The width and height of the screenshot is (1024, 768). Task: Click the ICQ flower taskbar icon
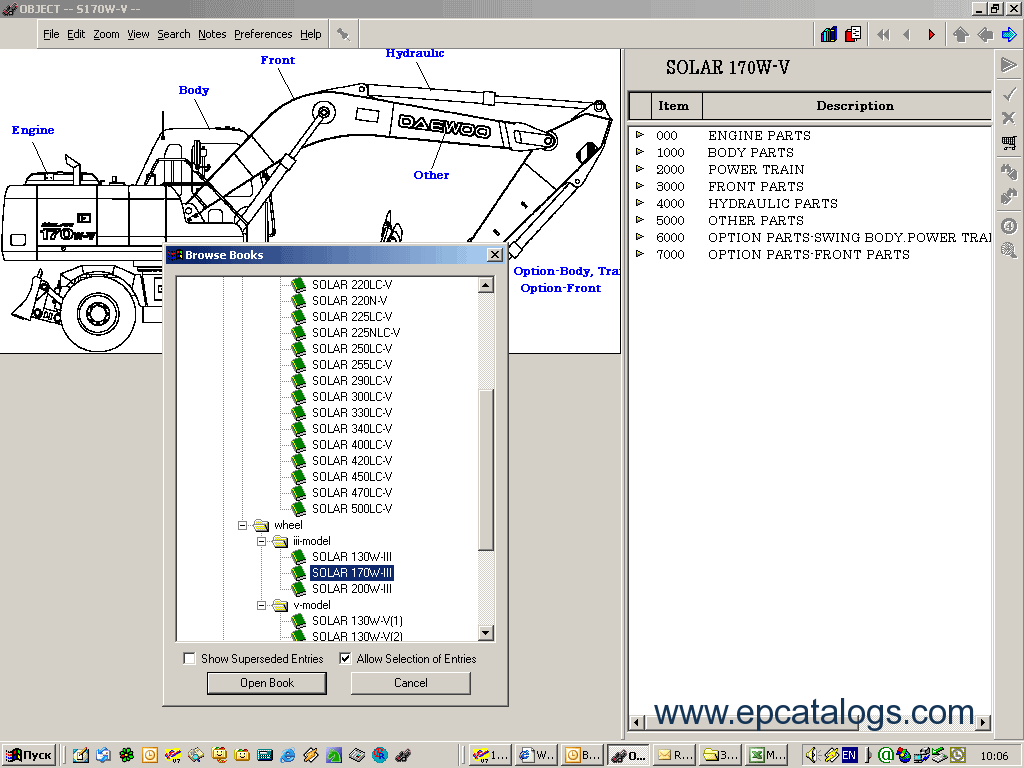coord(127,756)
